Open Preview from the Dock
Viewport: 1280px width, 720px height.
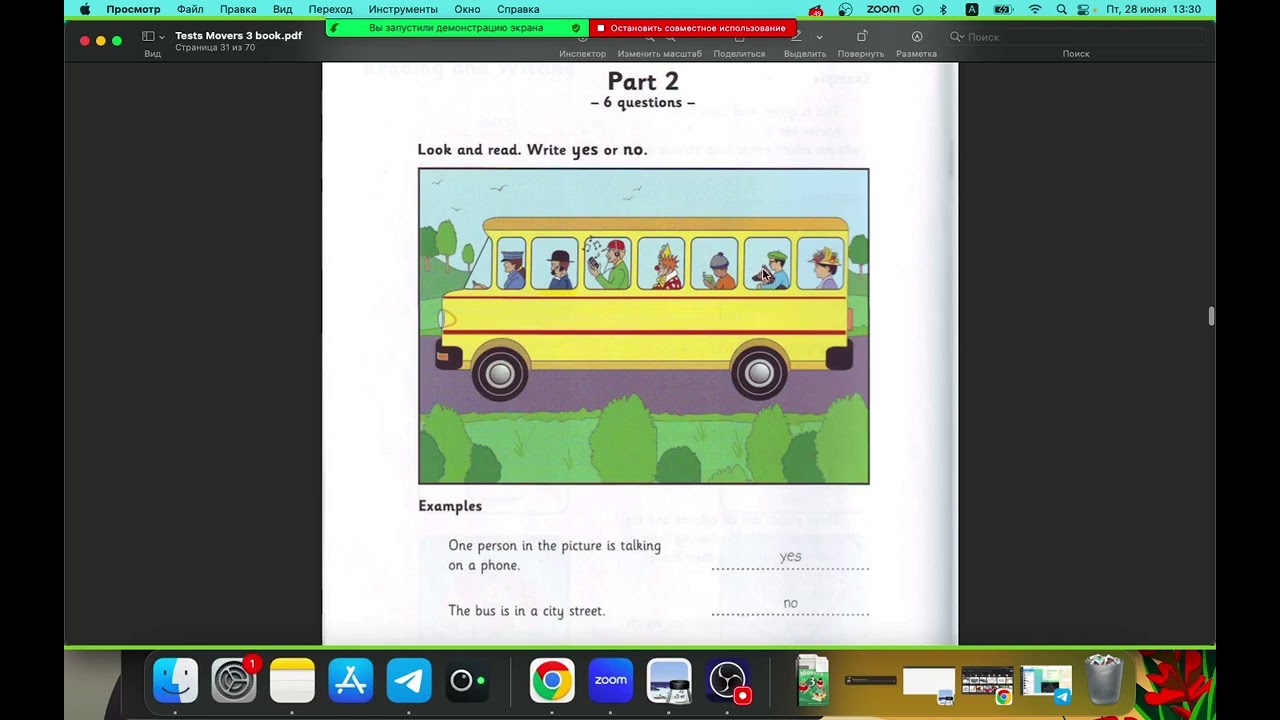pyautogui.click(x=669, y=681)
